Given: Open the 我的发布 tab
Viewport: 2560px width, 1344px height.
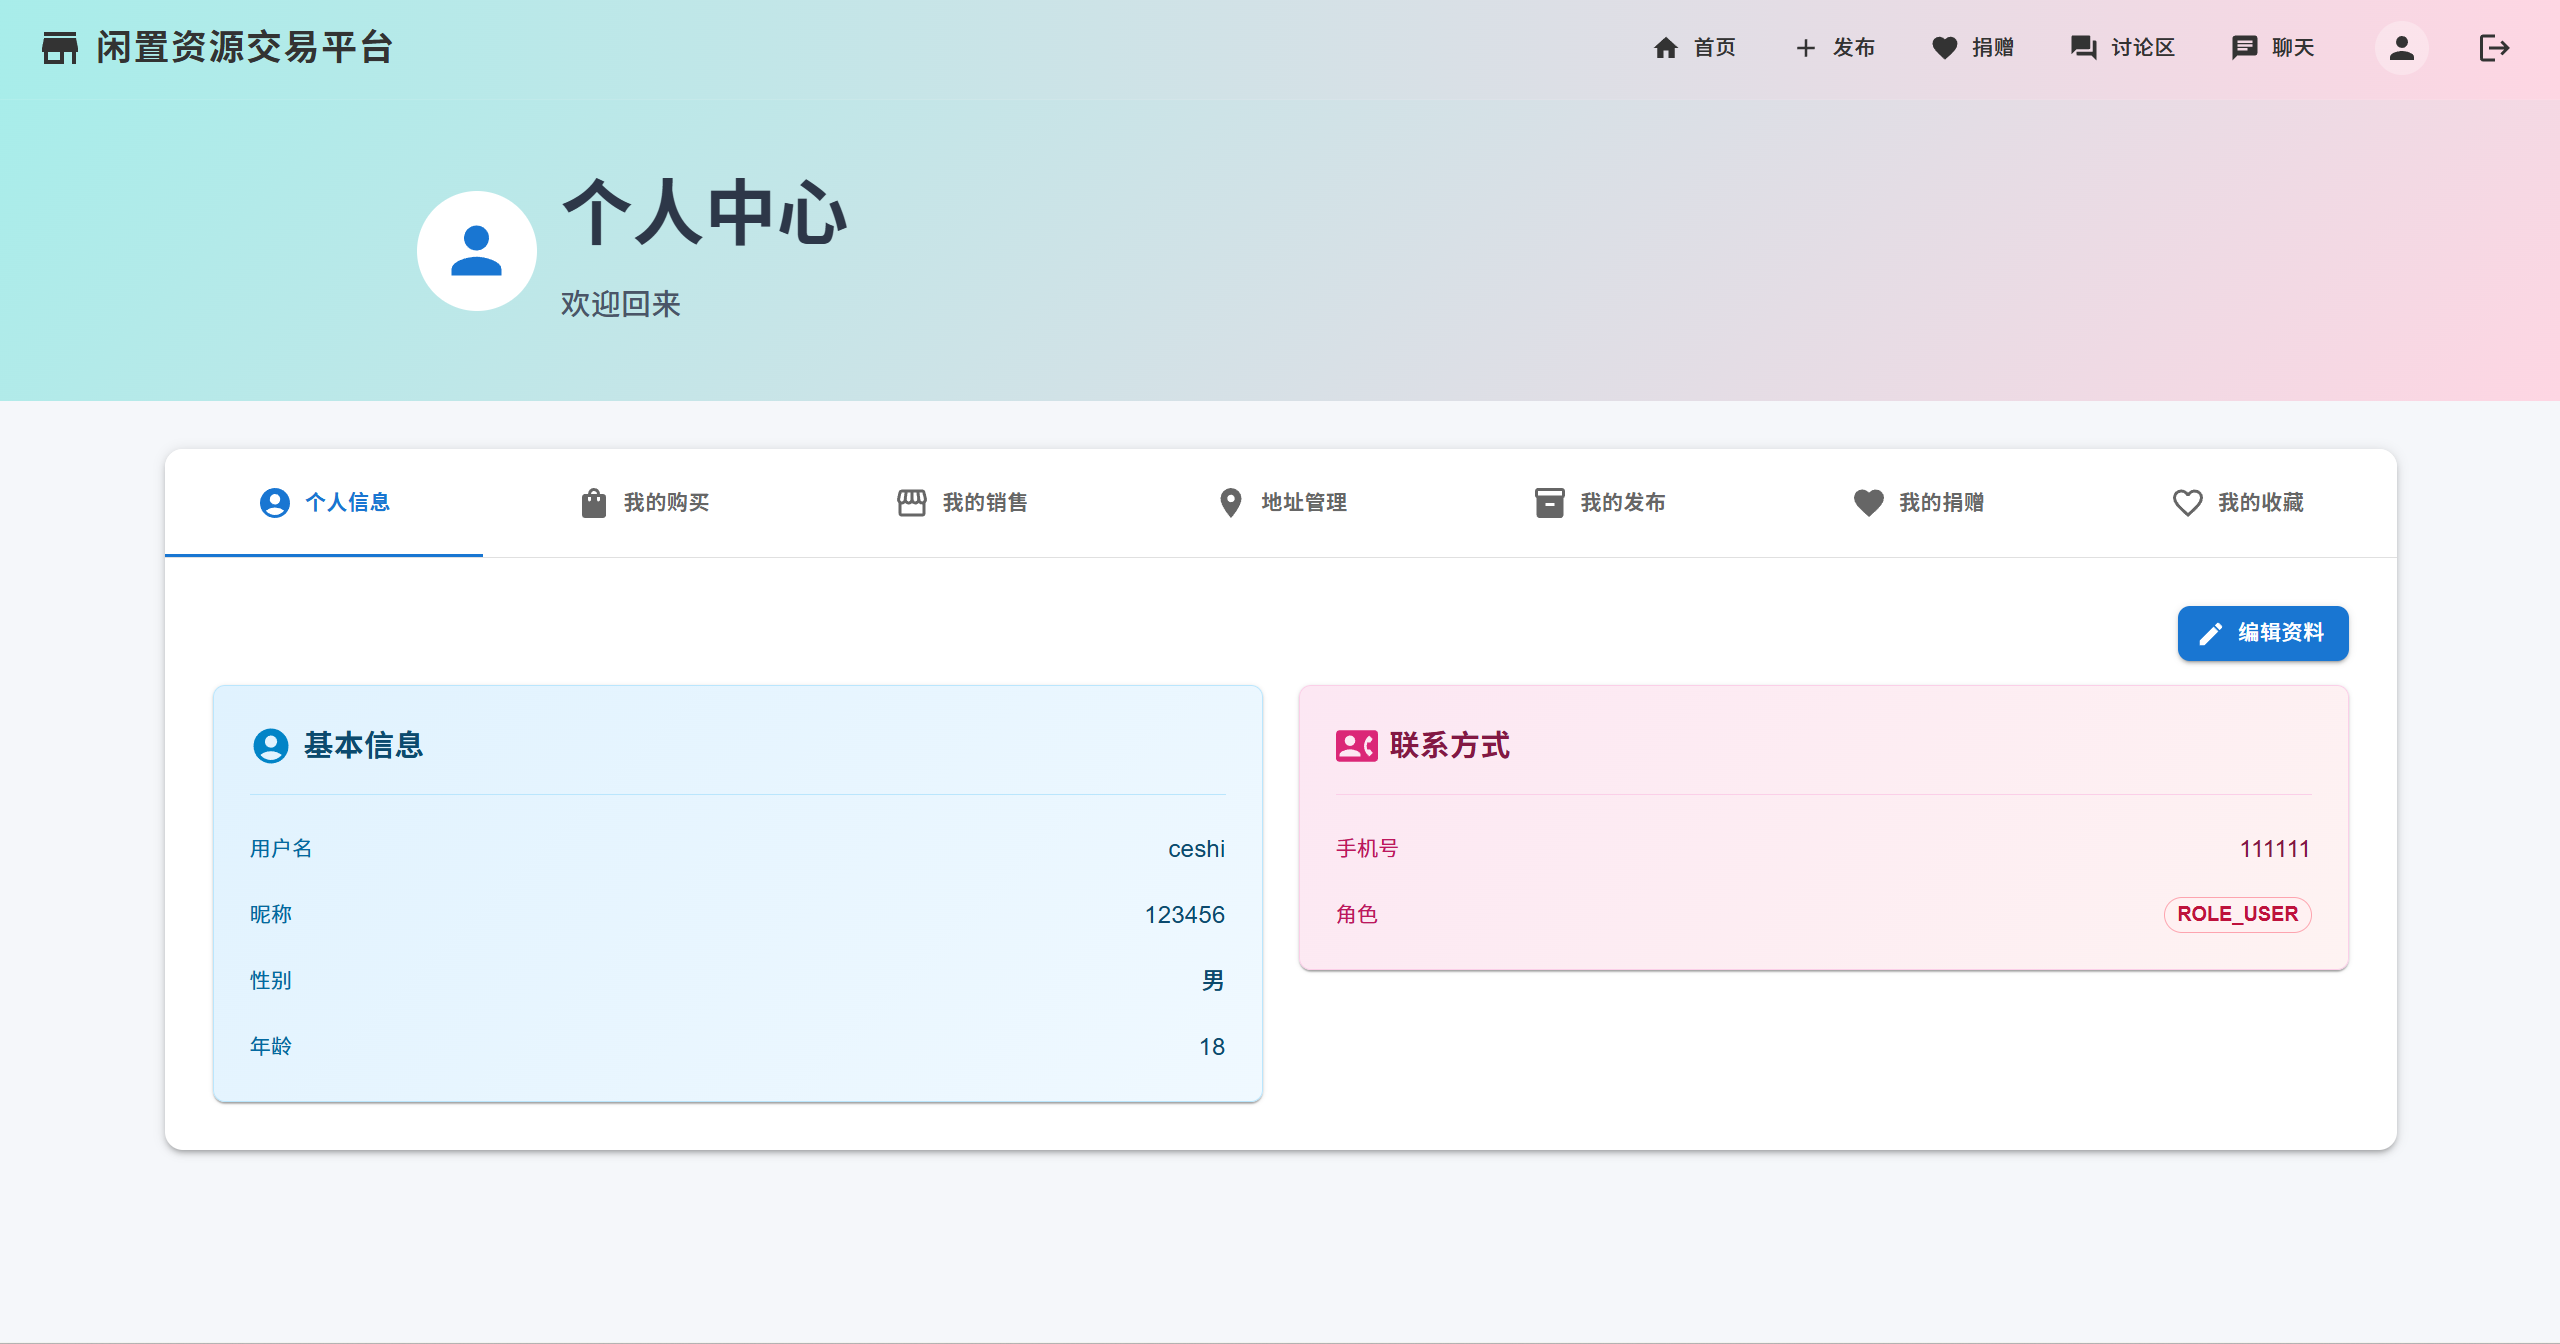Looking at the screenshot, I should (x=1598, y=503).
